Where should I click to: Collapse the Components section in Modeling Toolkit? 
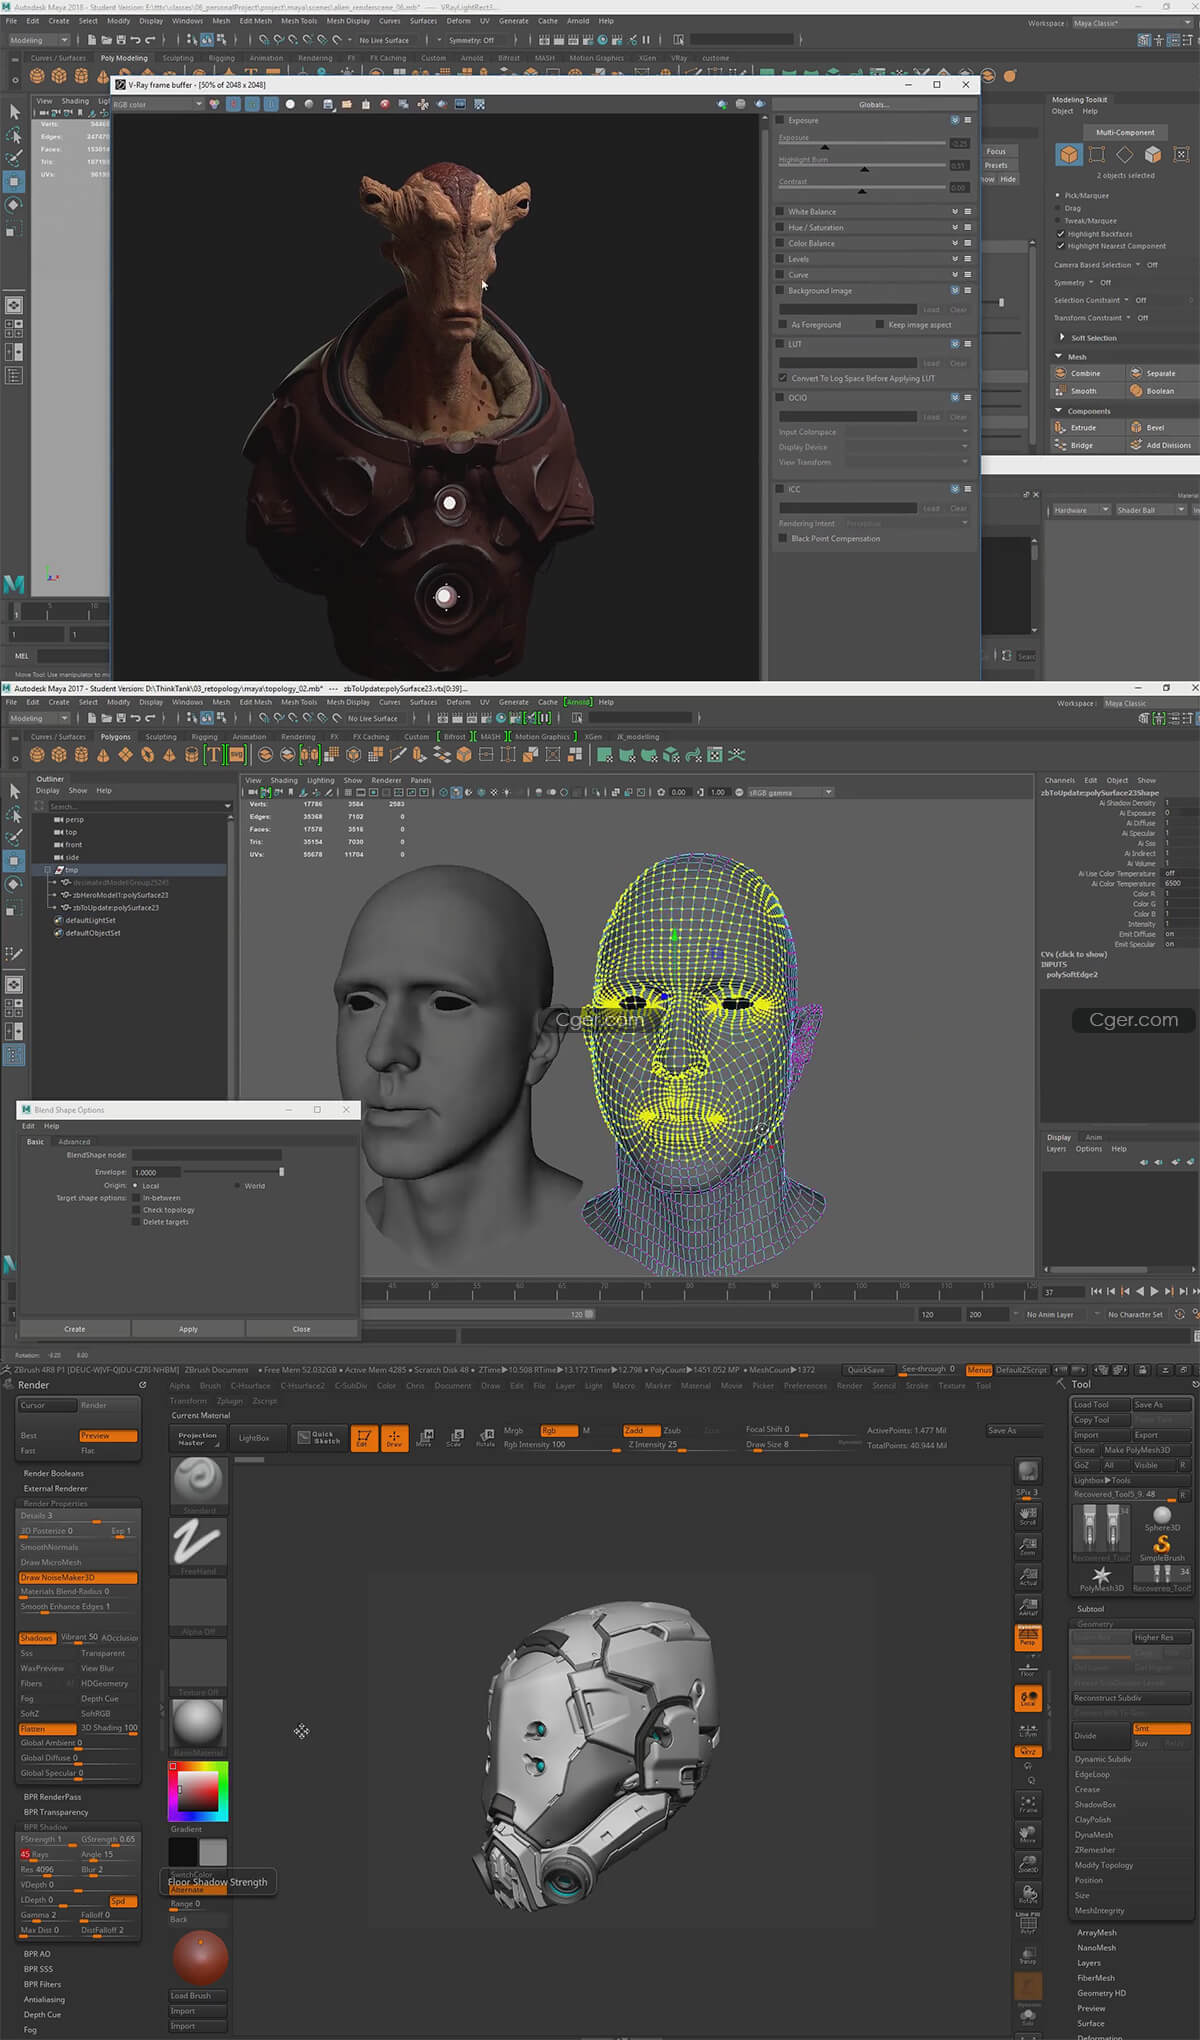tap(1059, 410)
